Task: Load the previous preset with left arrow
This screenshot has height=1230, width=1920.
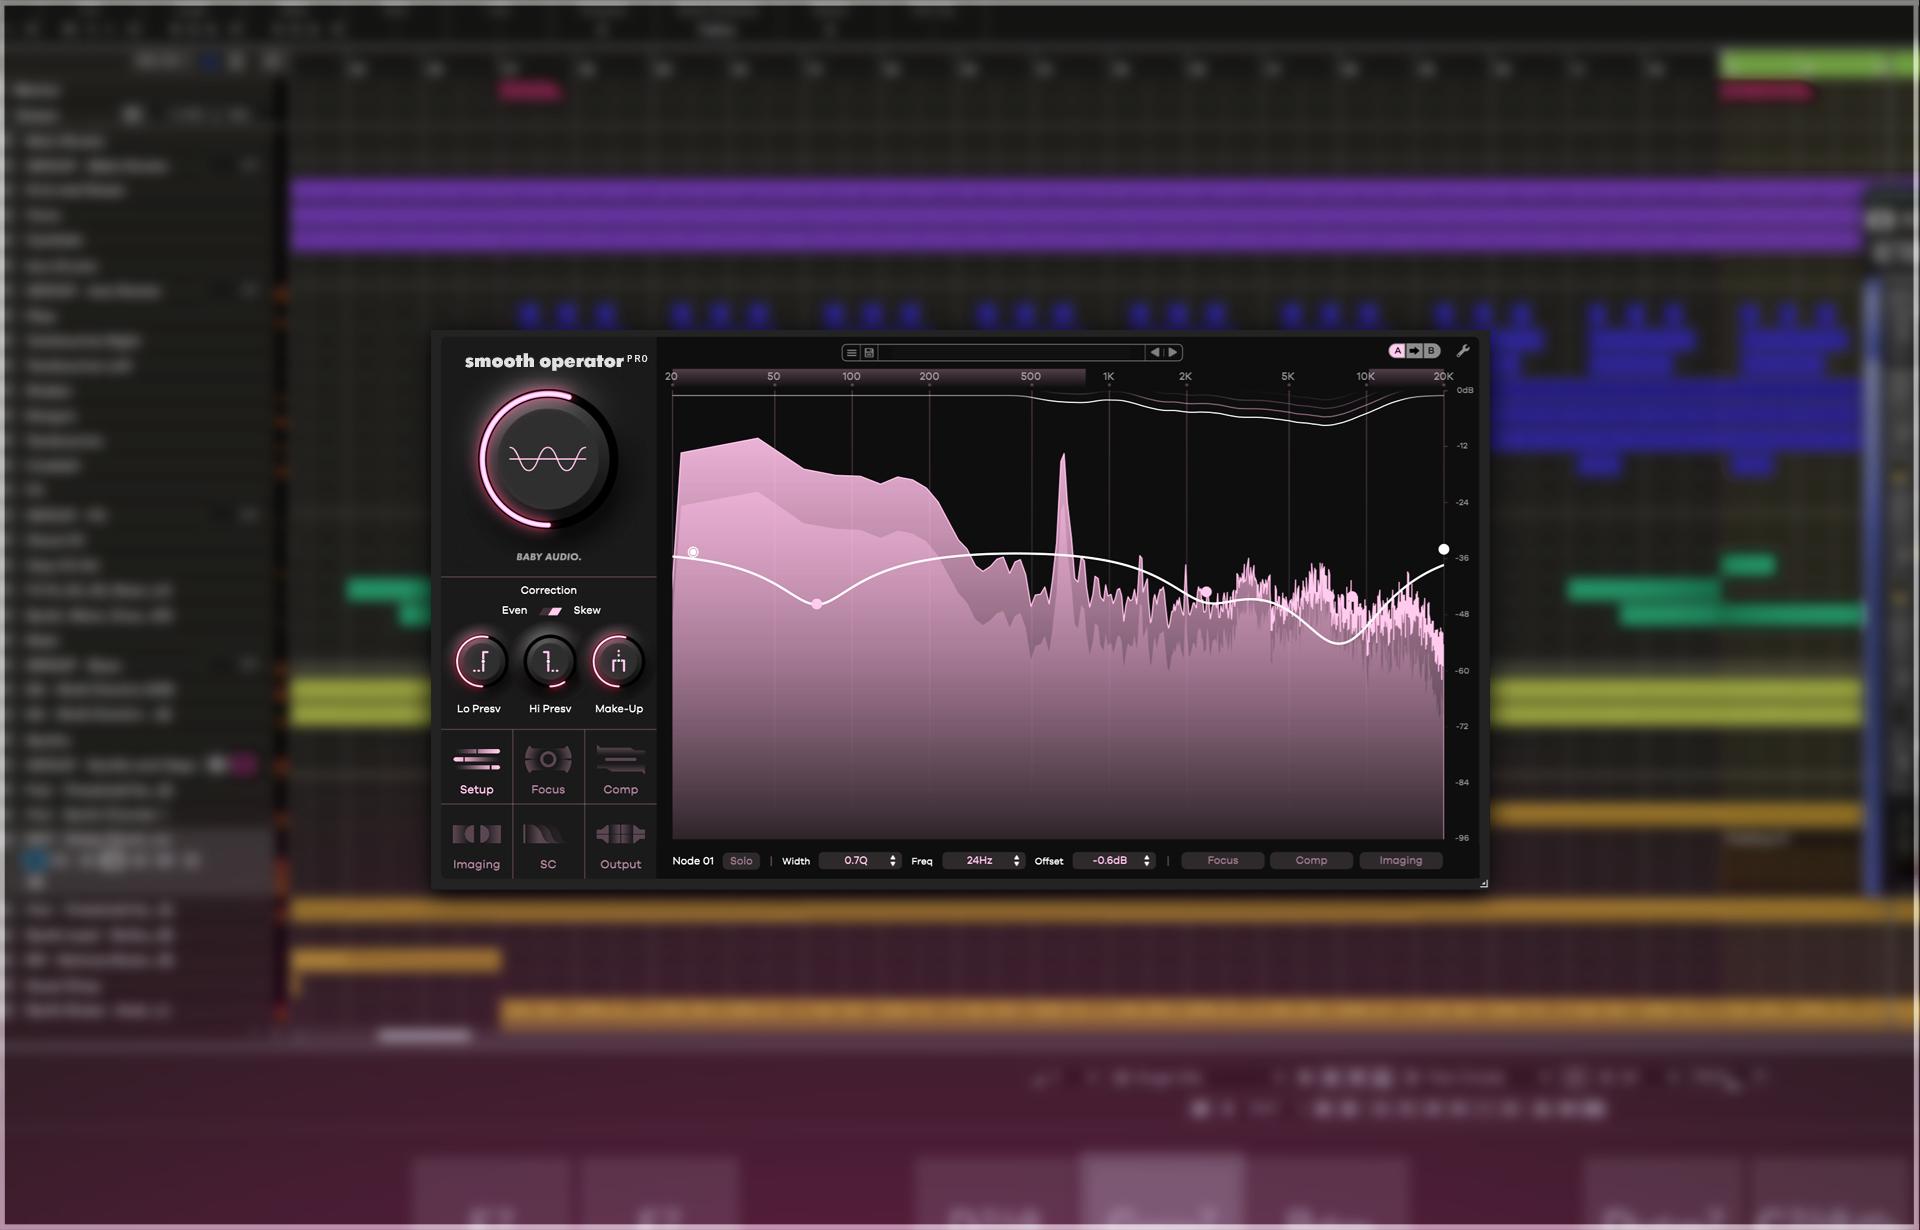Action: 1155,352
